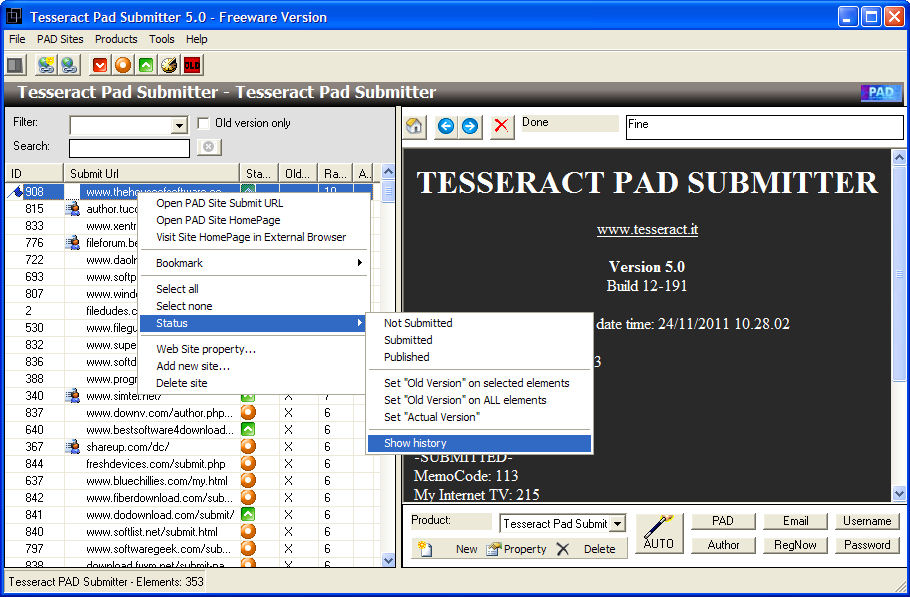This screenshot has height=597, width=910.
Task: Click the Password button
Action: [x=867, y=545]
